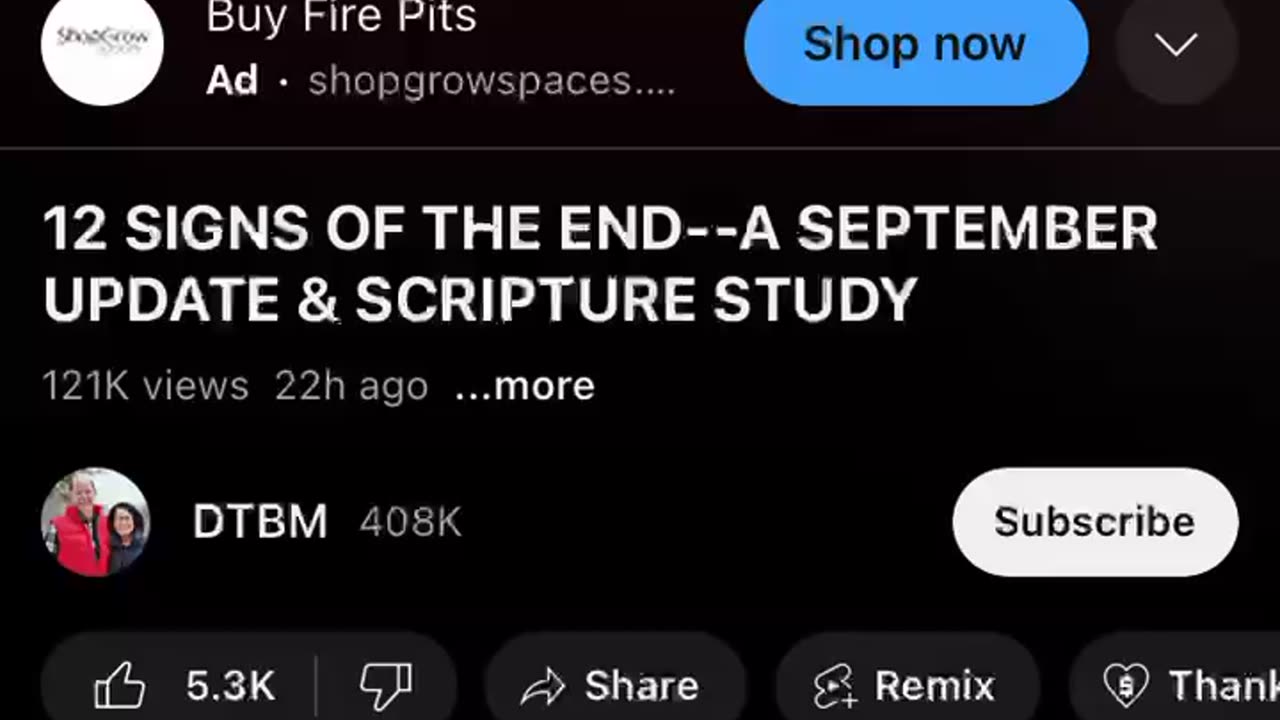Tap the Buy Fire Pits ad title

tap(341, 17)
